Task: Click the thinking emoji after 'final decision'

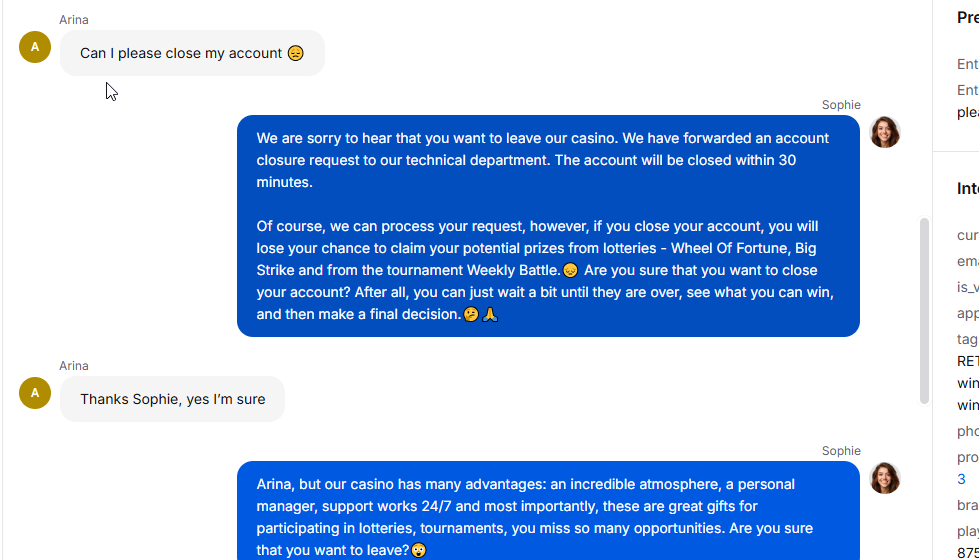Action: [471, 314]
